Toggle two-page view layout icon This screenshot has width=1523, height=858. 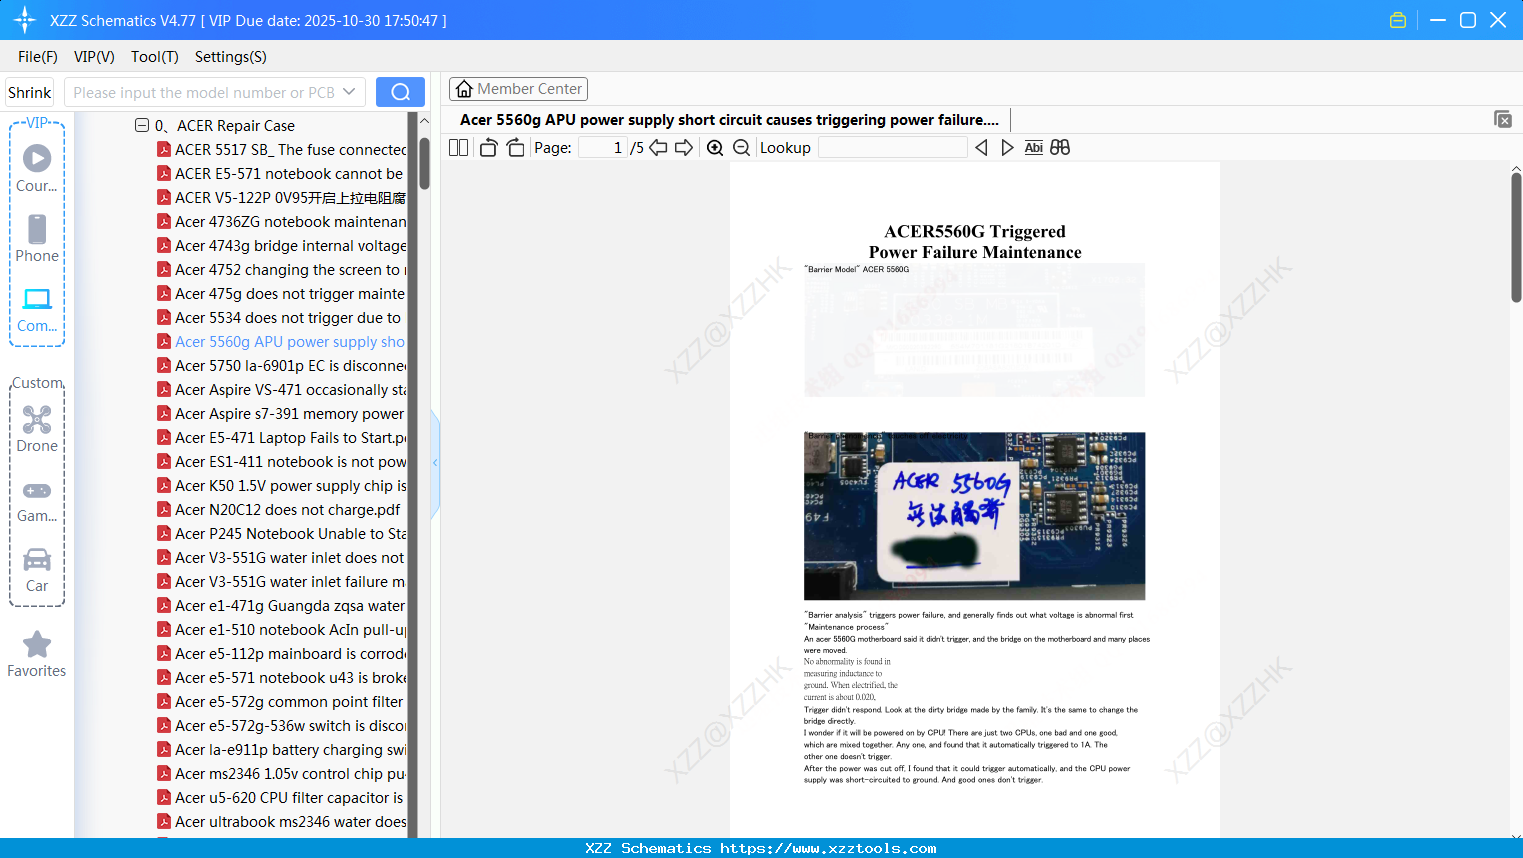pos(458,148)
